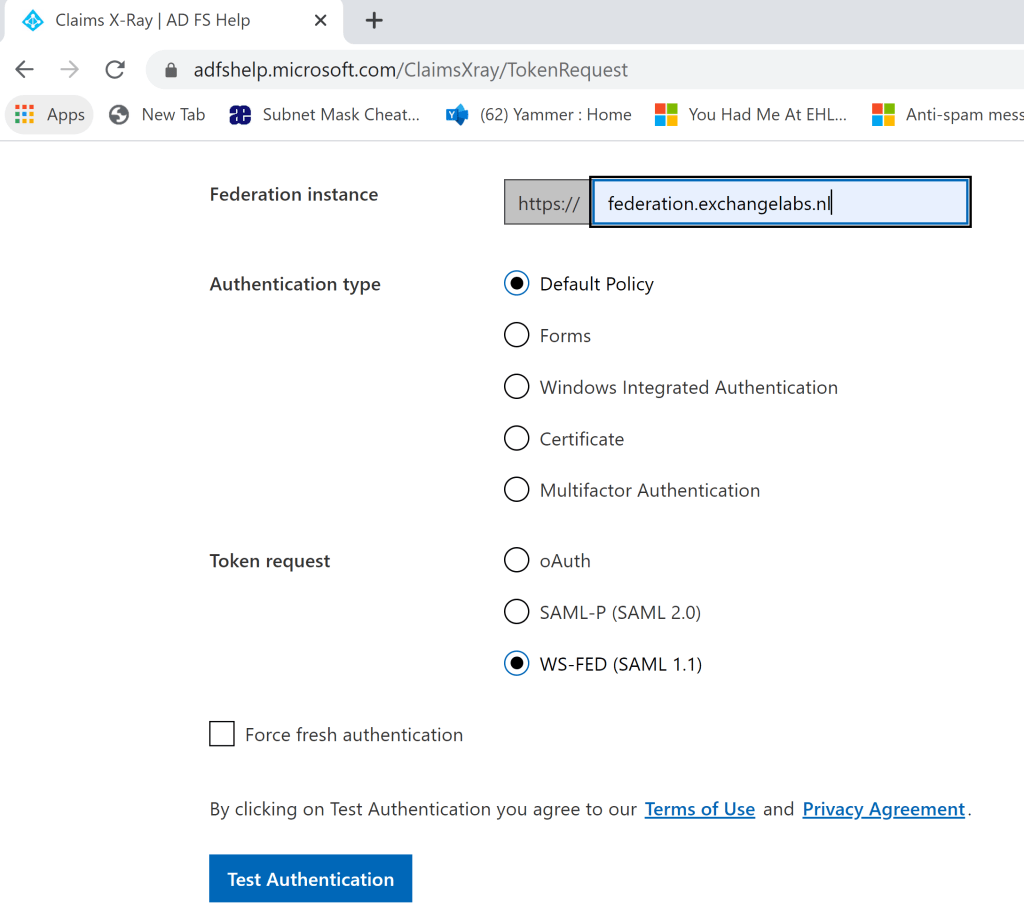Choose oAuth as the token request
The image size is (1024, 908).
pos(516,560)
